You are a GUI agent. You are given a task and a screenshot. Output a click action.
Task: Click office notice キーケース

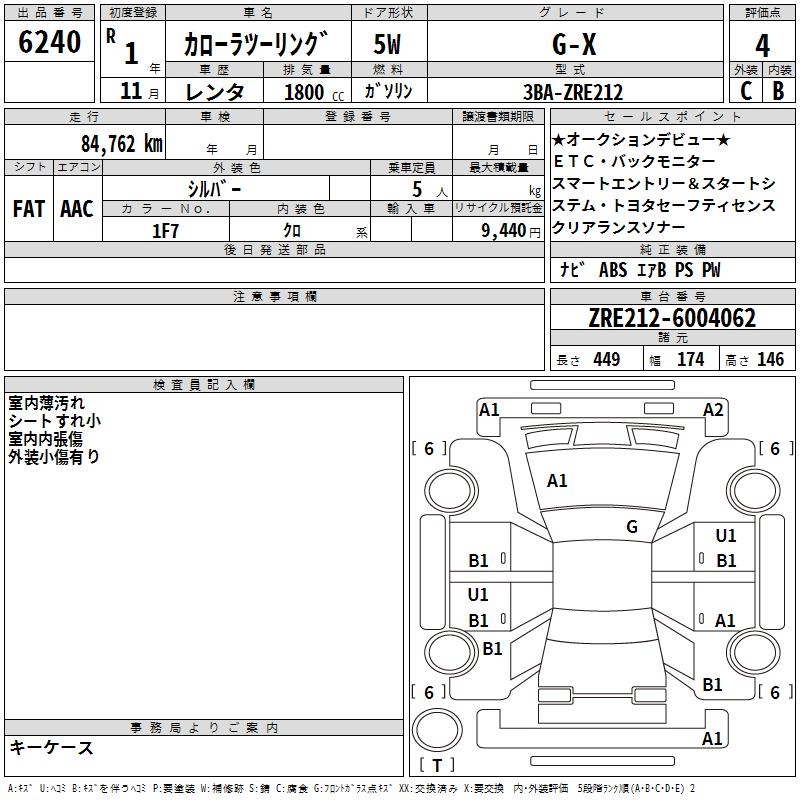(52, 747)
